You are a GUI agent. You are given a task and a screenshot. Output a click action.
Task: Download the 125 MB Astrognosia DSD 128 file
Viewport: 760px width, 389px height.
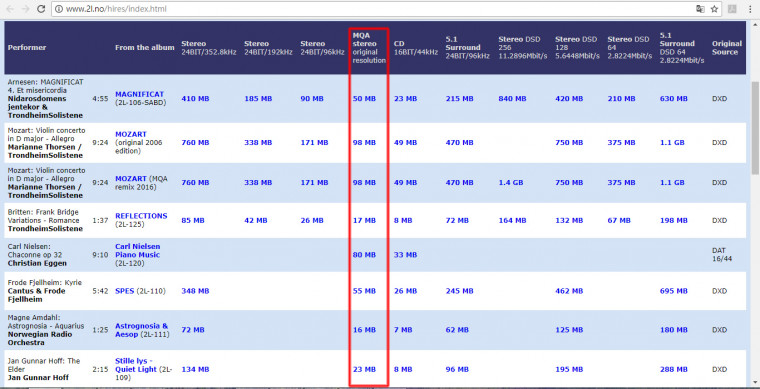pyautogui.click(x=569, y=330)
